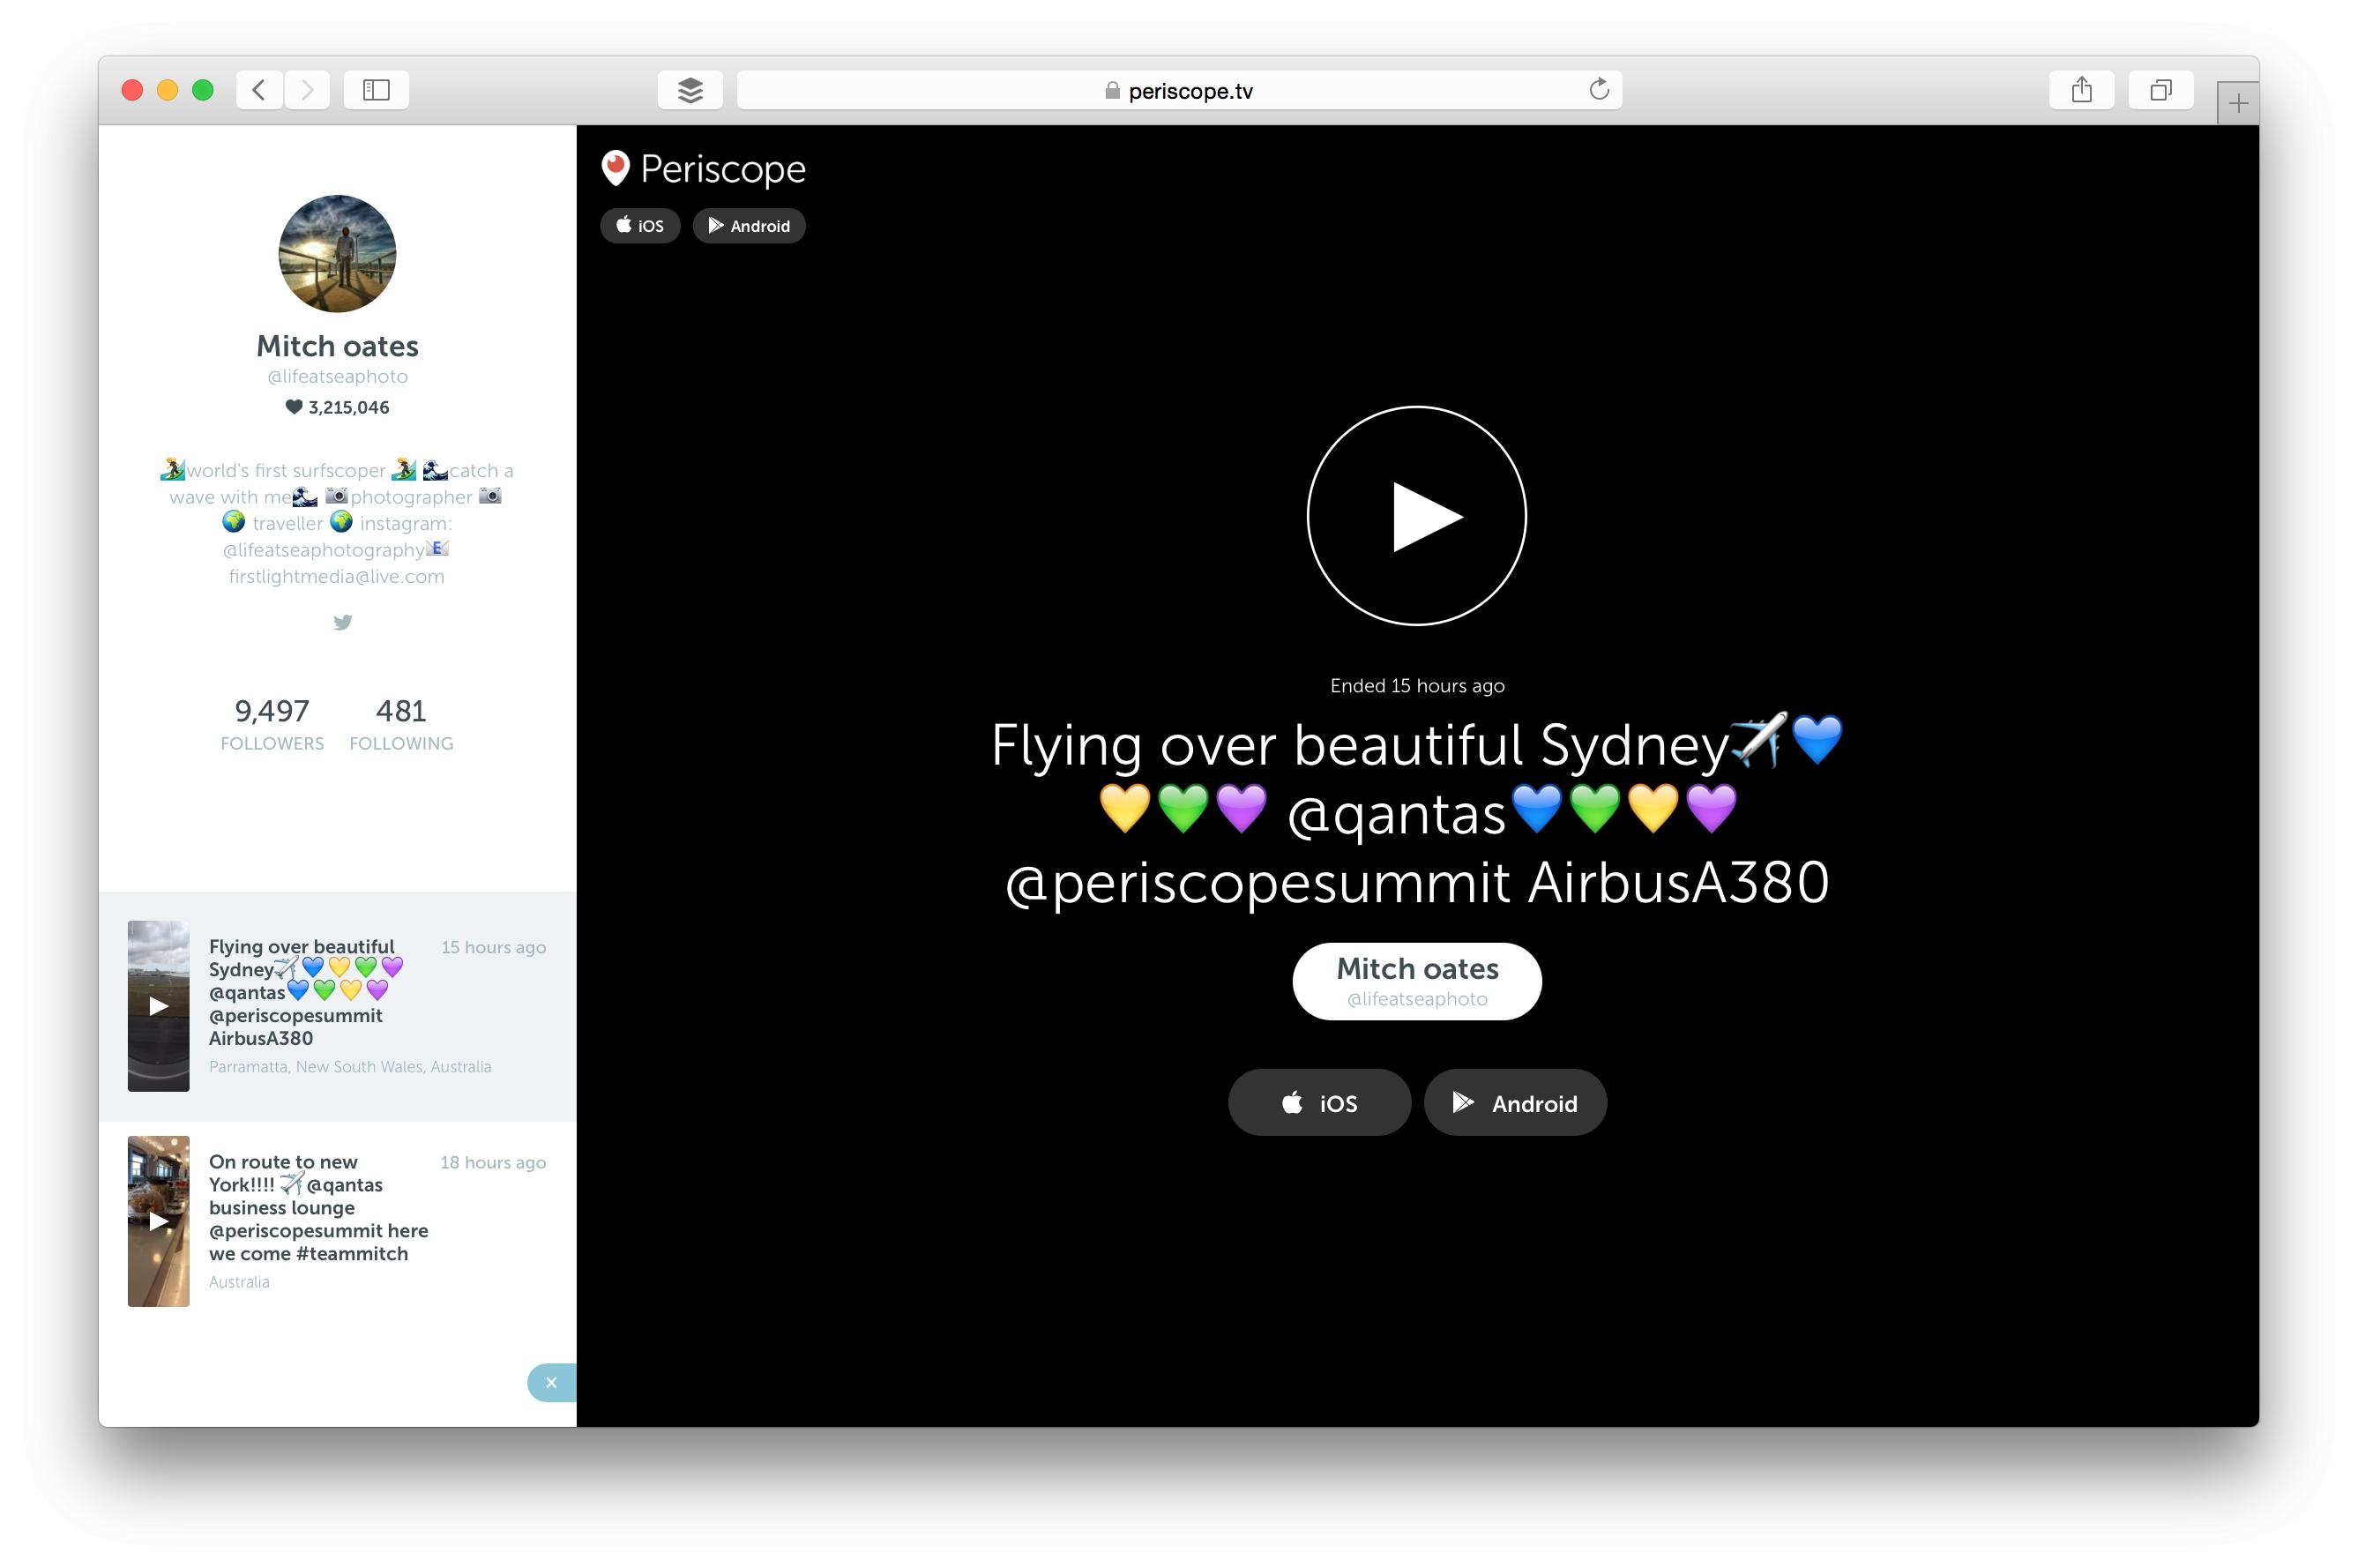Select the Flying over beautiful Sydney list title
This screenshot has width=2358, height=1568.
(x=306, y=992)
